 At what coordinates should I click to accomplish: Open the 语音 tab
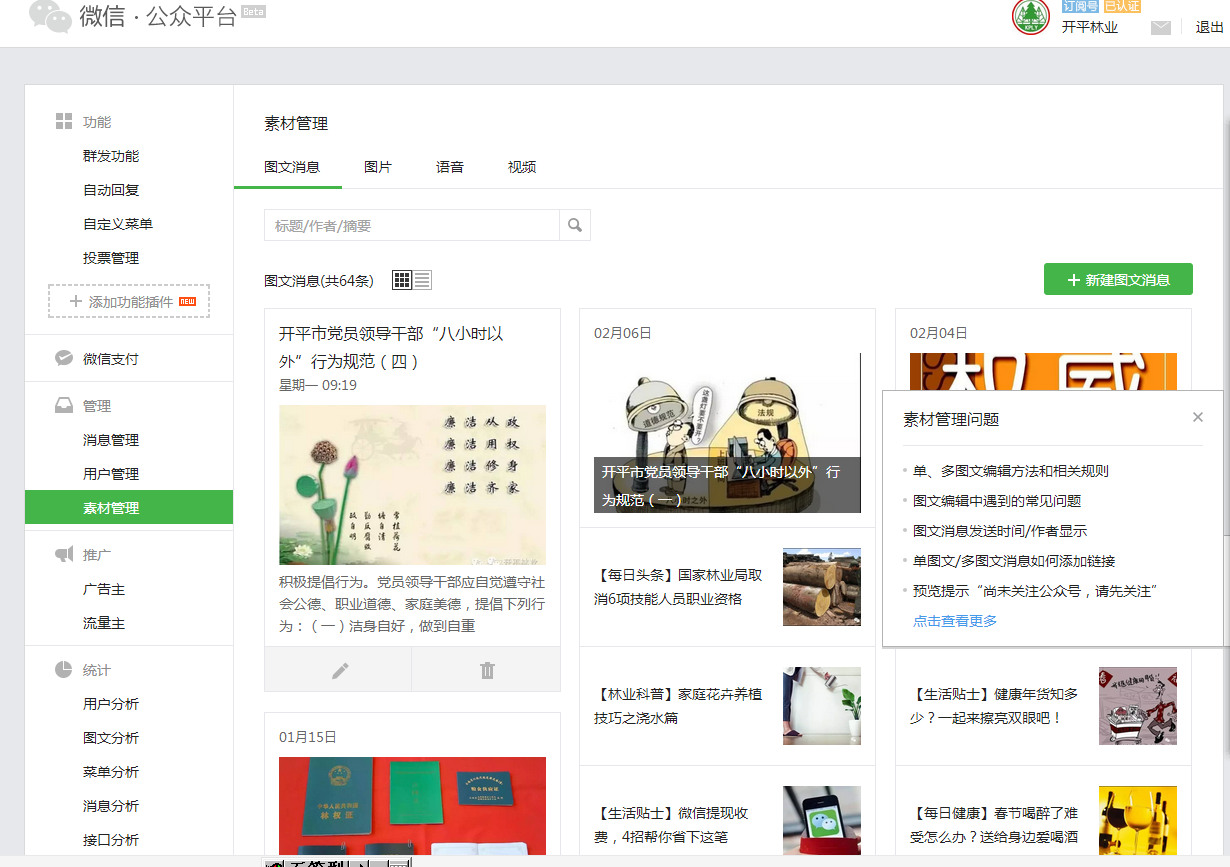(x=450, y=167)
